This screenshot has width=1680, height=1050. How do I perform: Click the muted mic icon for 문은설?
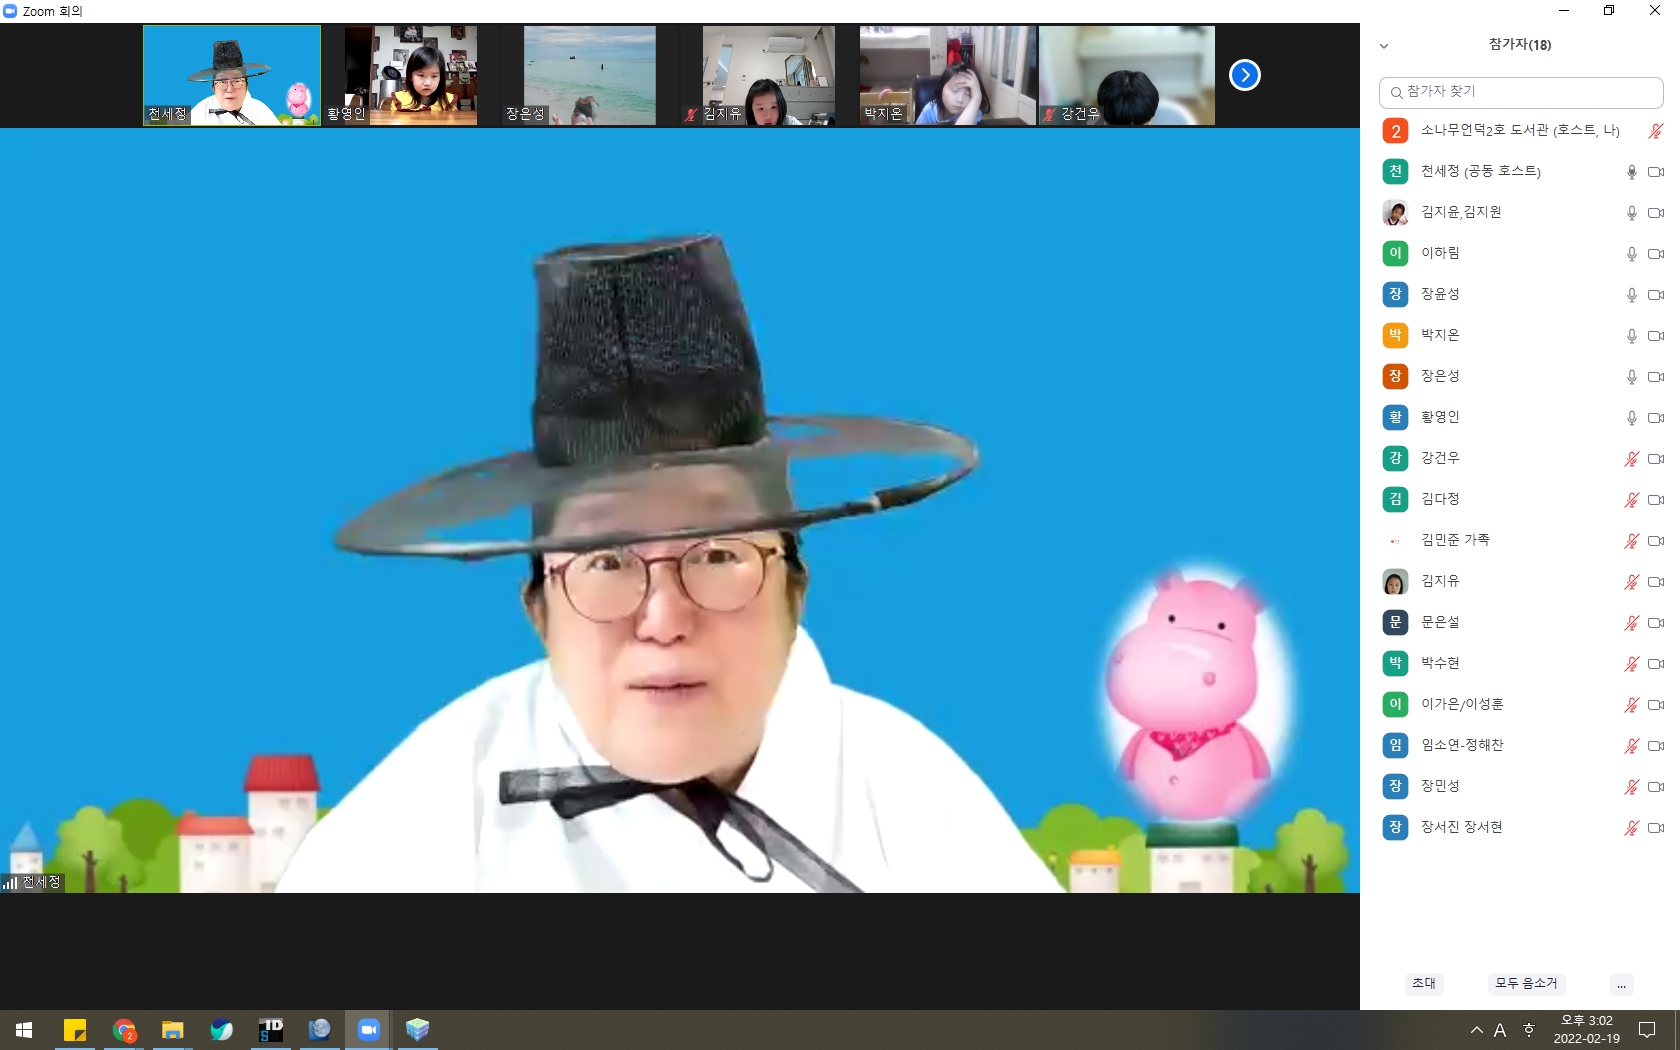1631,623
